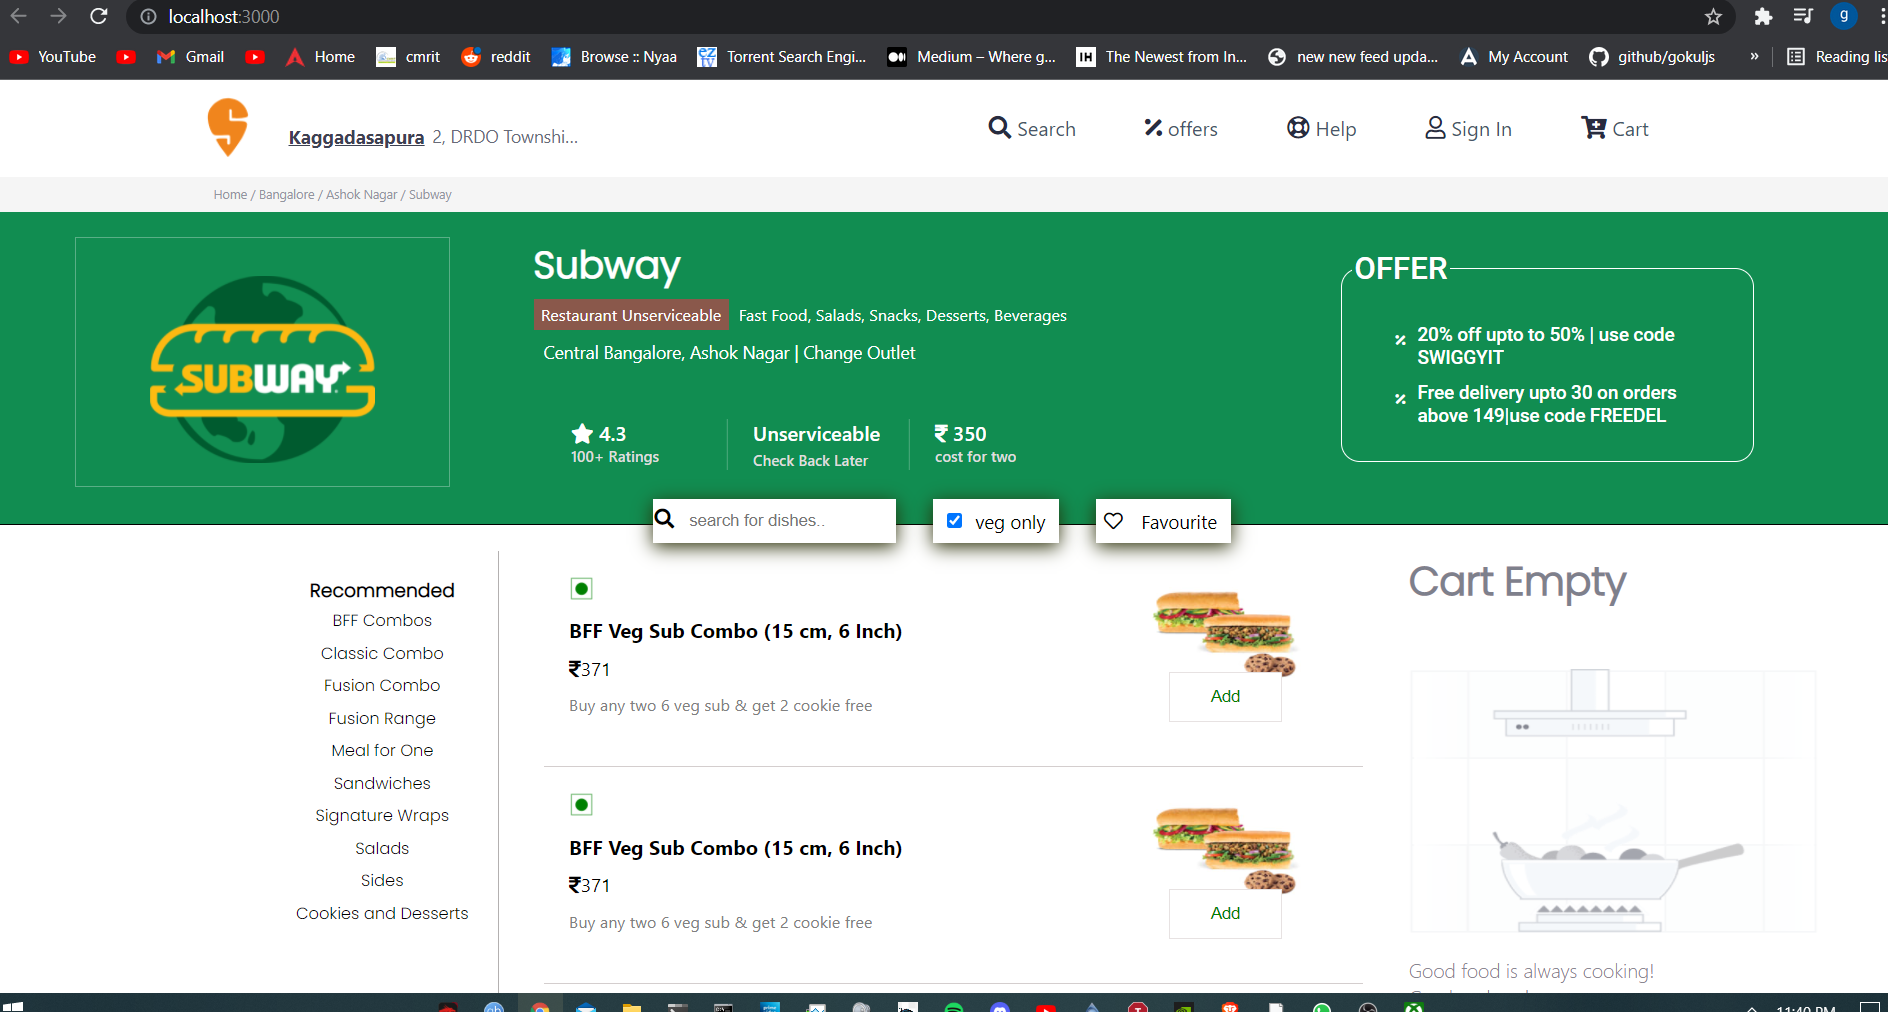The width and height of the screenshot is (1888, 1012).
Task: Expand the browser bookmarks overflow chevron
Action: pos(1753,57)
